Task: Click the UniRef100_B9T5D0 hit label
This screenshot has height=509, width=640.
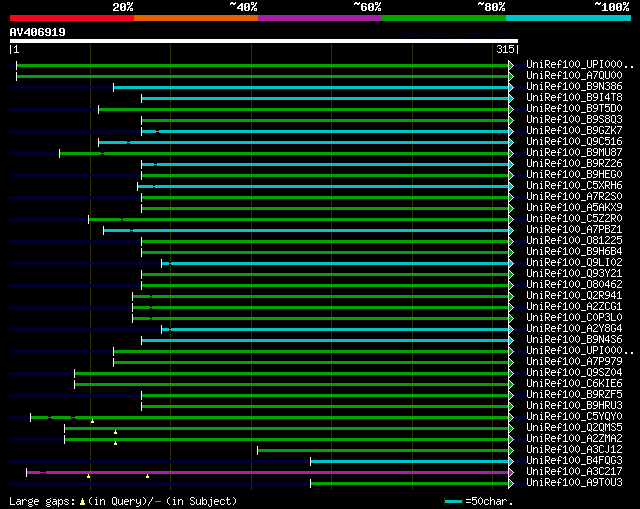Action: 574,109
